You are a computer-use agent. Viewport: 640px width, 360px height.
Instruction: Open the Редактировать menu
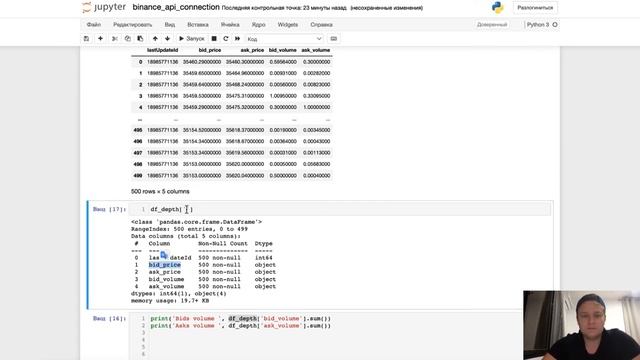(x=133, y=24)
